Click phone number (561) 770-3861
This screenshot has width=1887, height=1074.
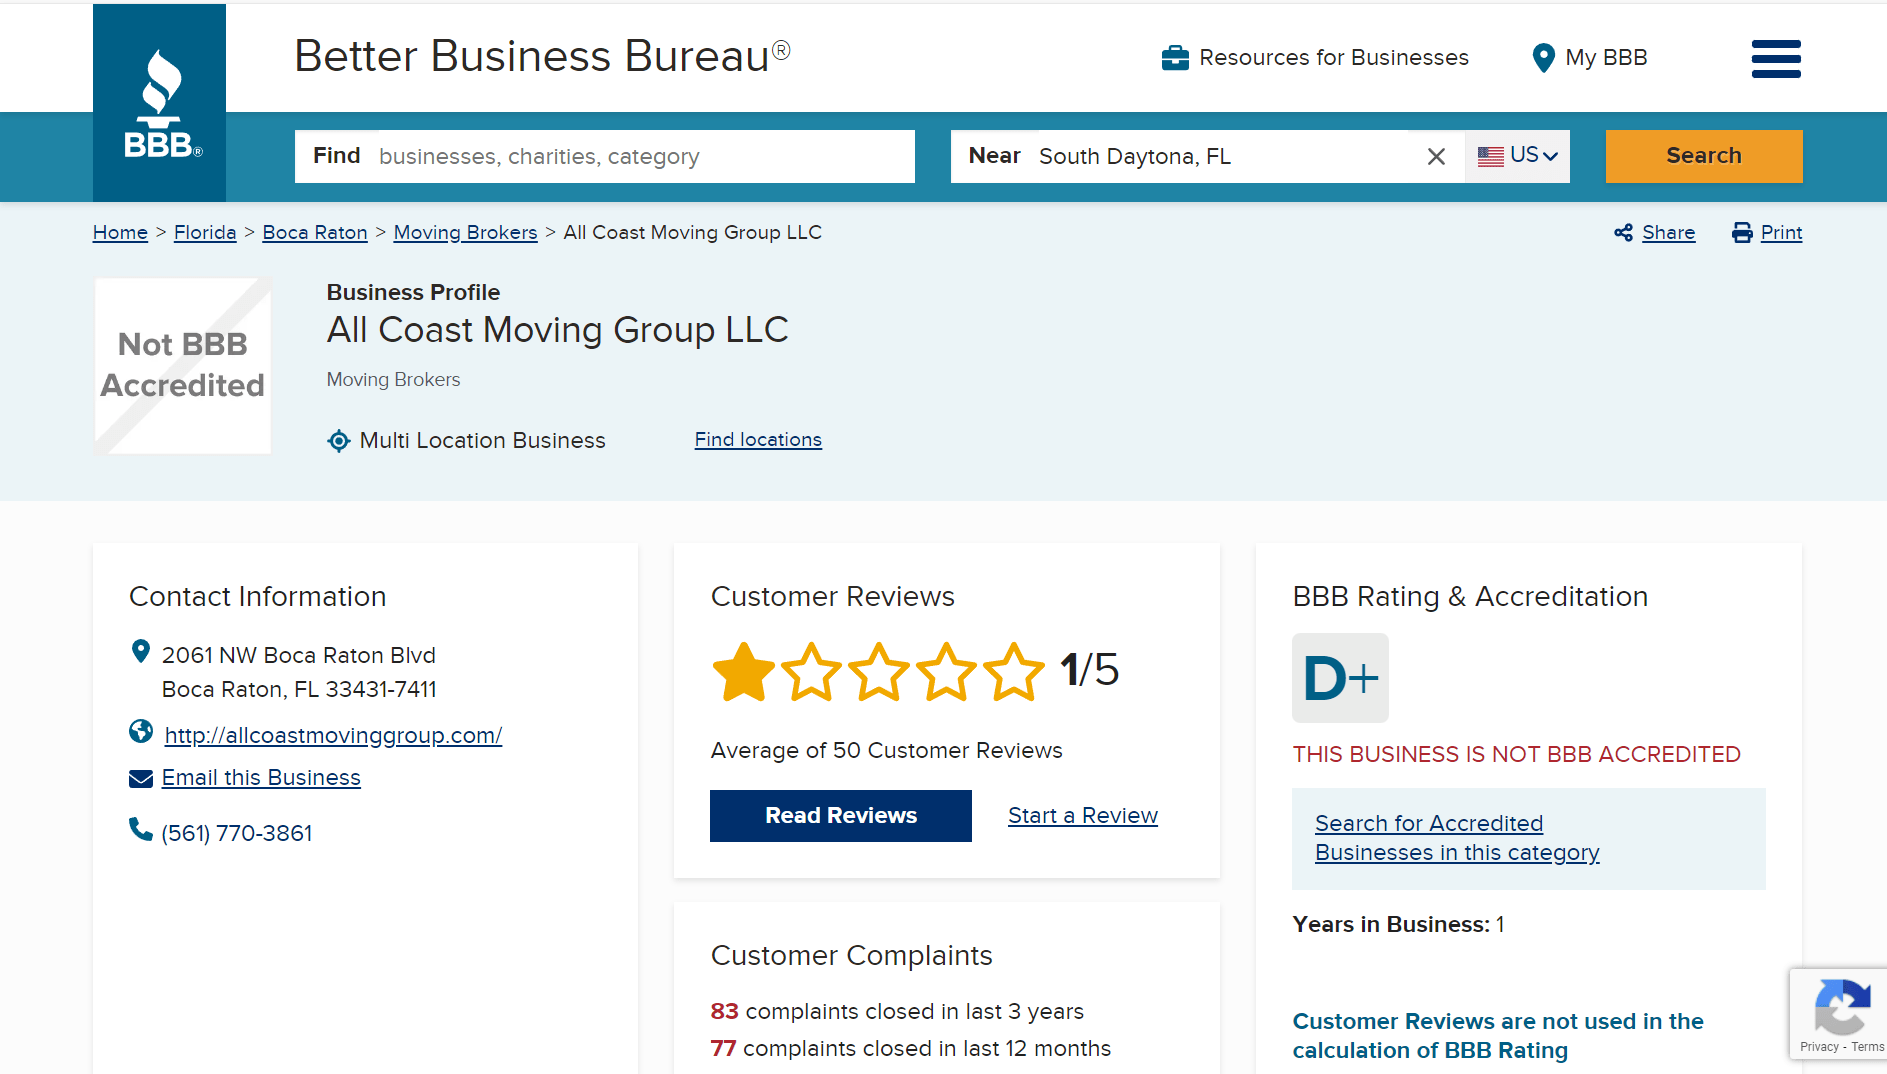(x=237, y=833)
